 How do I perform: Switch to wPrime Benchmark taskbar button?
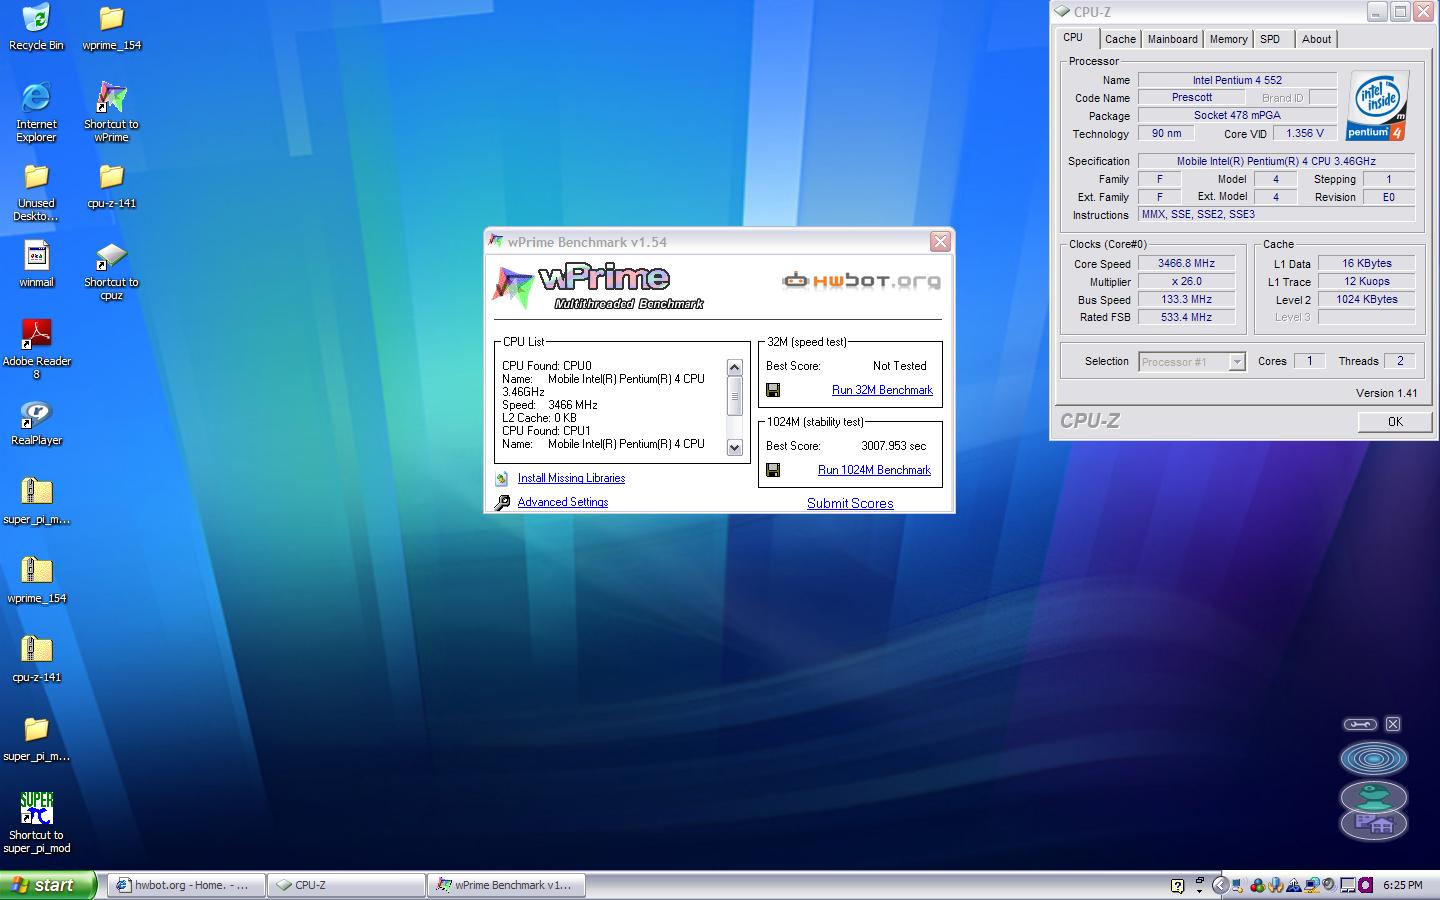coord(507,885)
